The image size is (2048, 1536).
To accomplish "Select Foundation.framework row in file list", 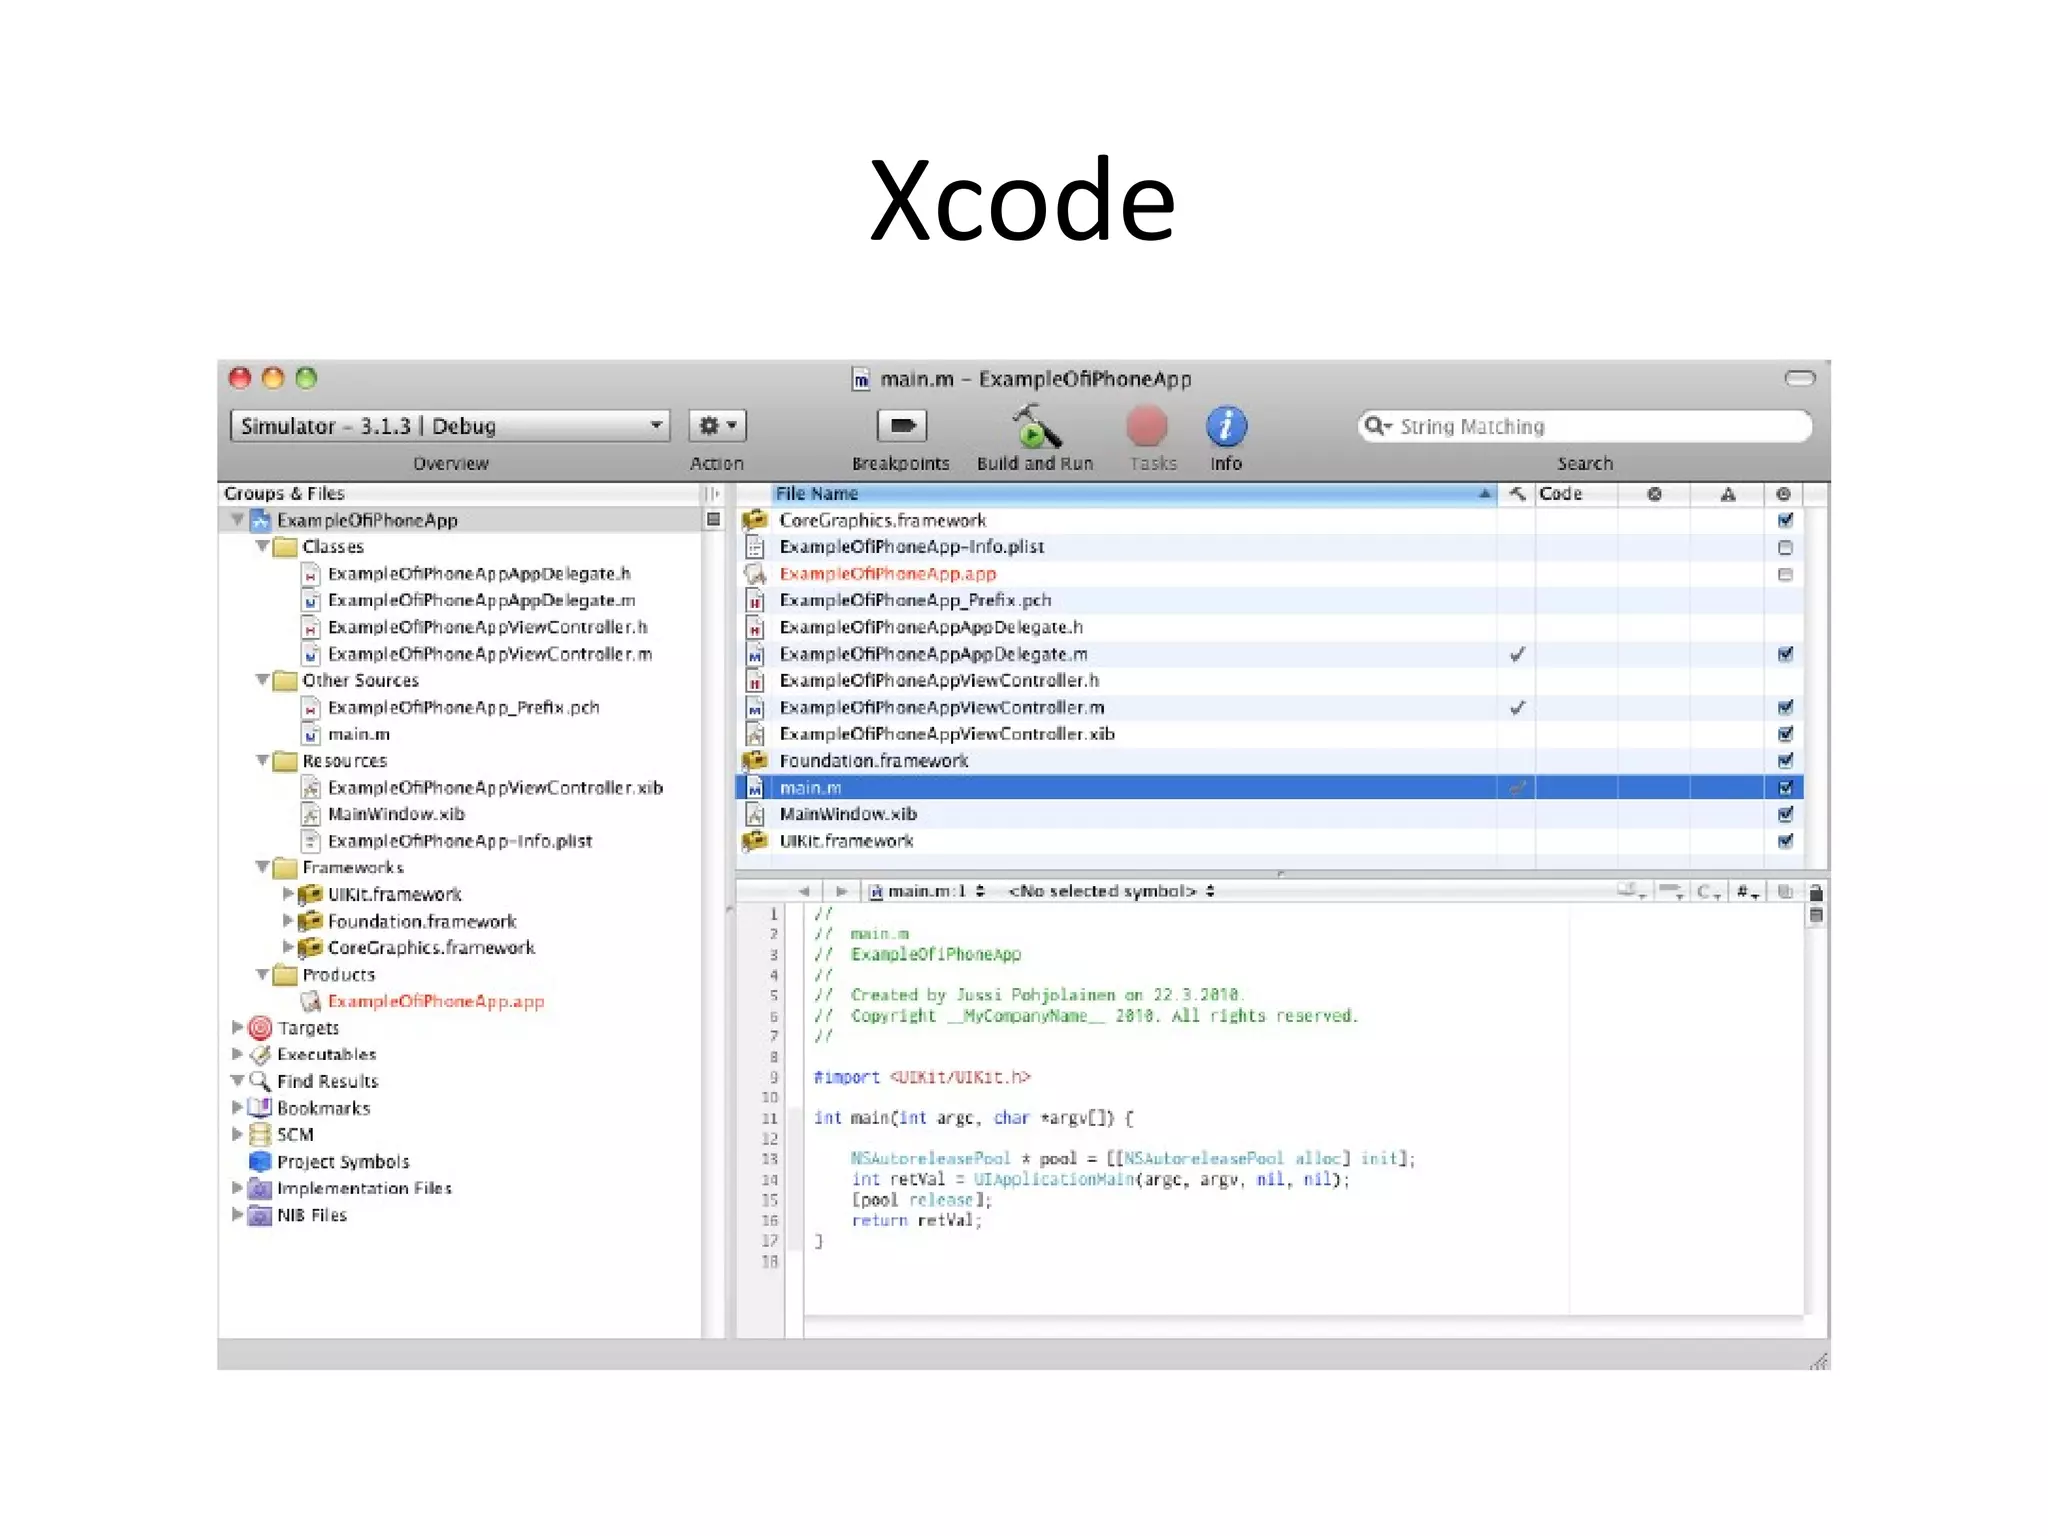I will point(1270,761).
